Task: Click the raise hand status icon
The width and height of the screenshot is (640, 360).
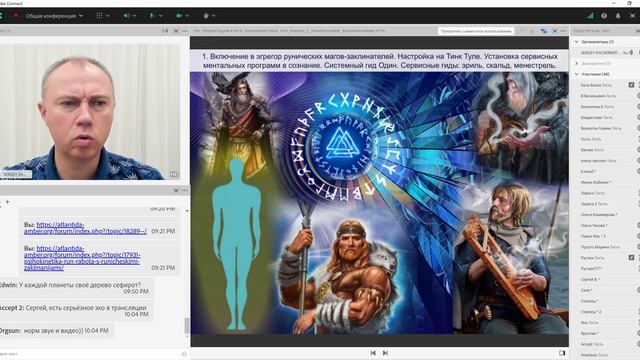Action: click(206, 16)
